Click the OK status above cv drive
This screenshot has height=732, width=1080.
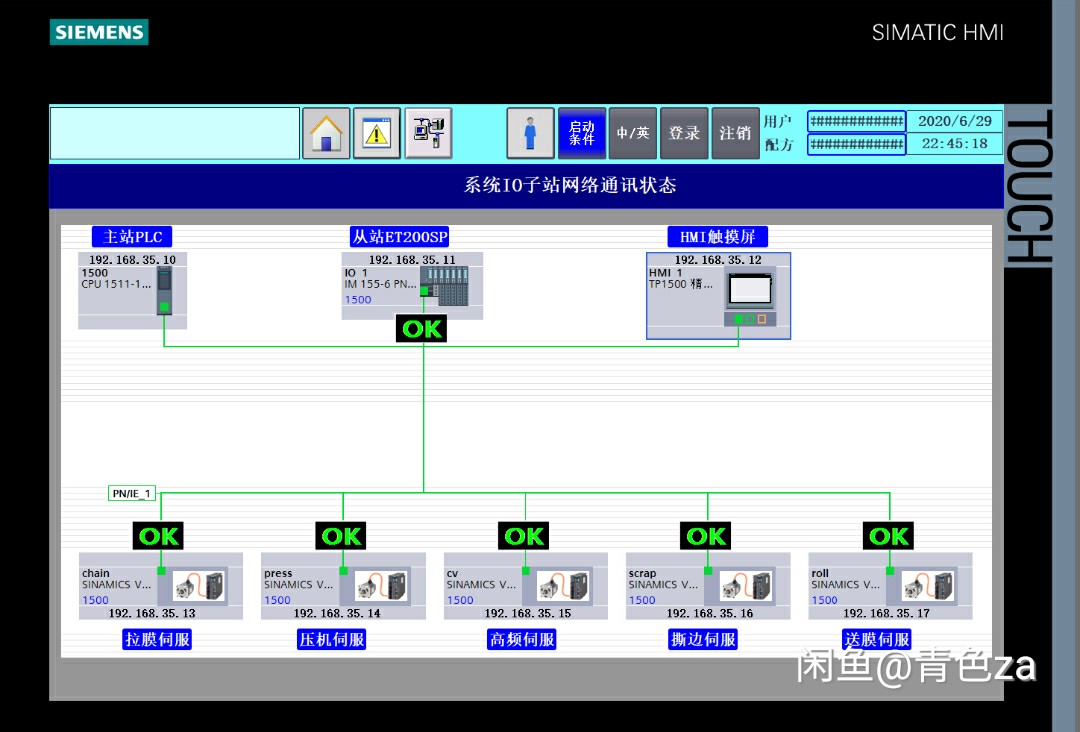(x=523, y=536)
